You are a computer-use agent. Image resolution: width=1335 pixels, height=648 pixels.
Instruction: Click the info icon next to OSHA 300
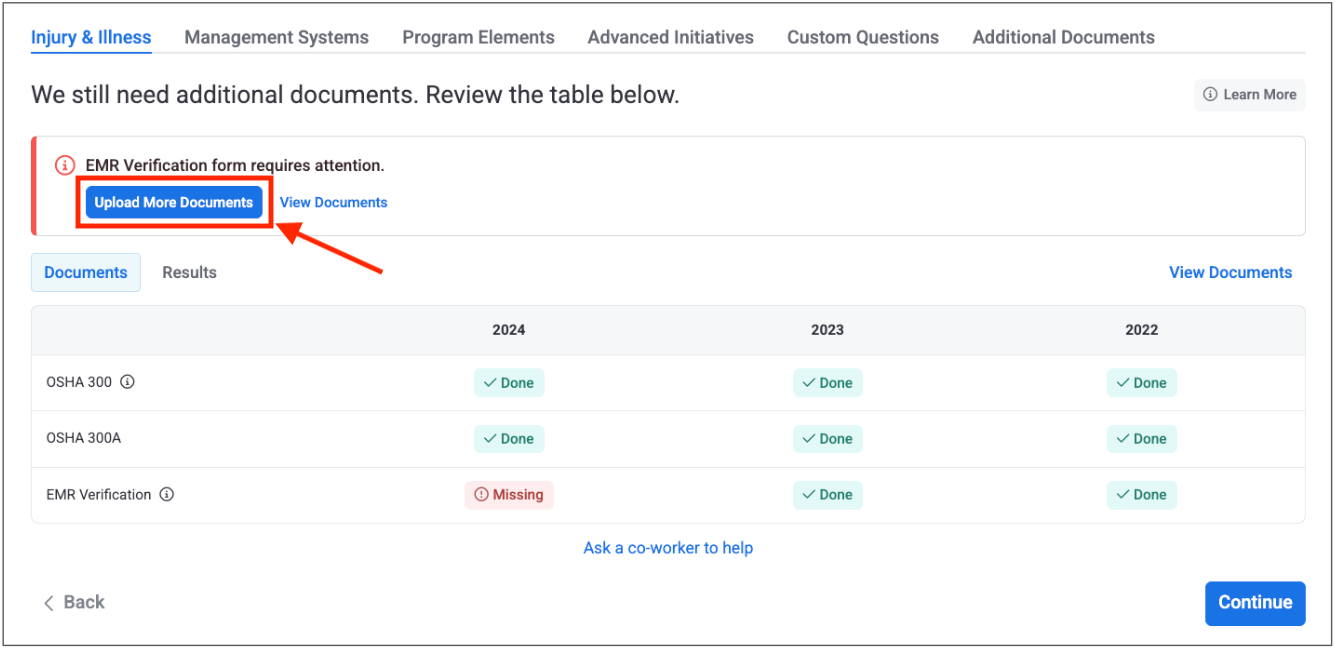tap(128, 382)
